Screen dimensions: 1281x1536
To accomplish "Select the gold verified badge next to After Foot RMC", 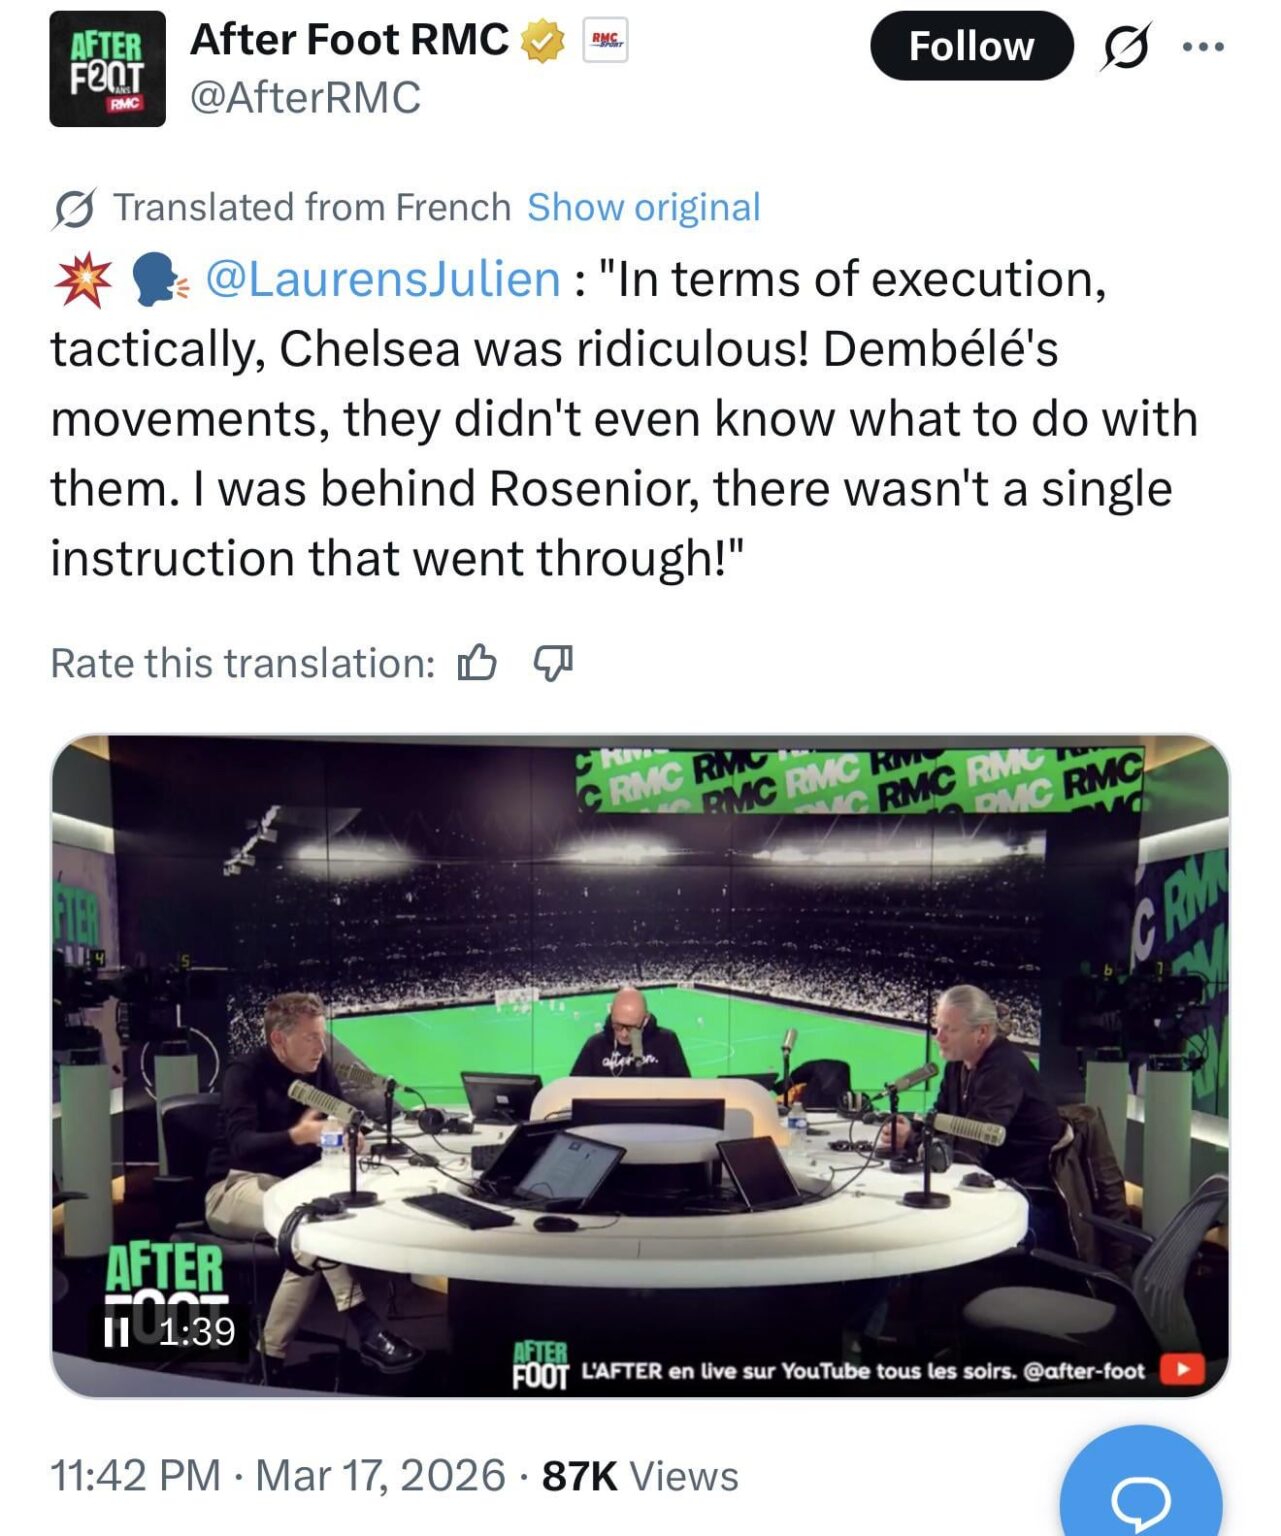I will pyautogui.click(x=541, y=43).
